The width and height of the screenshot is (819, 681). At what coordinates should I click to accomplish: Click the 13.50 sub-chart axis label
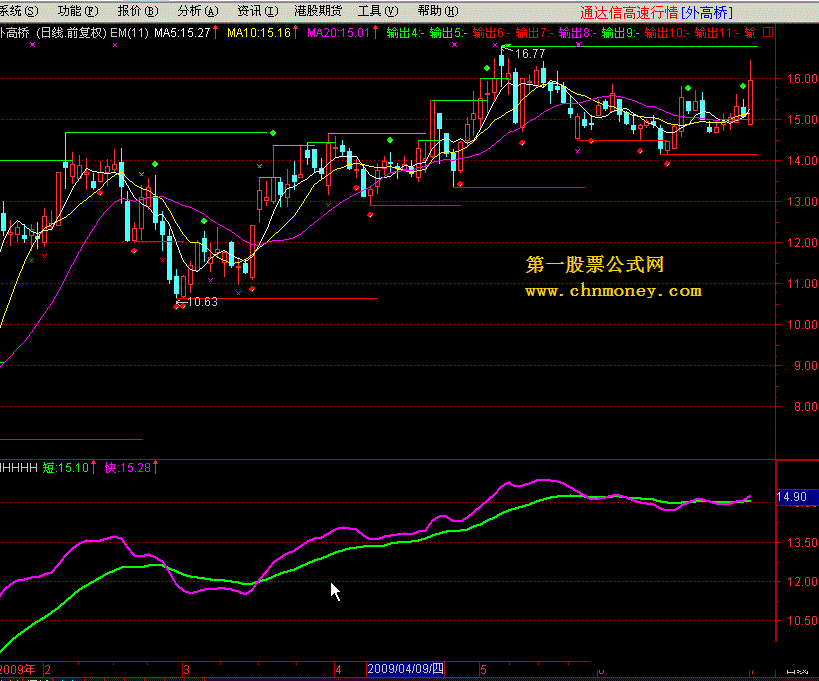coord(802,543)
